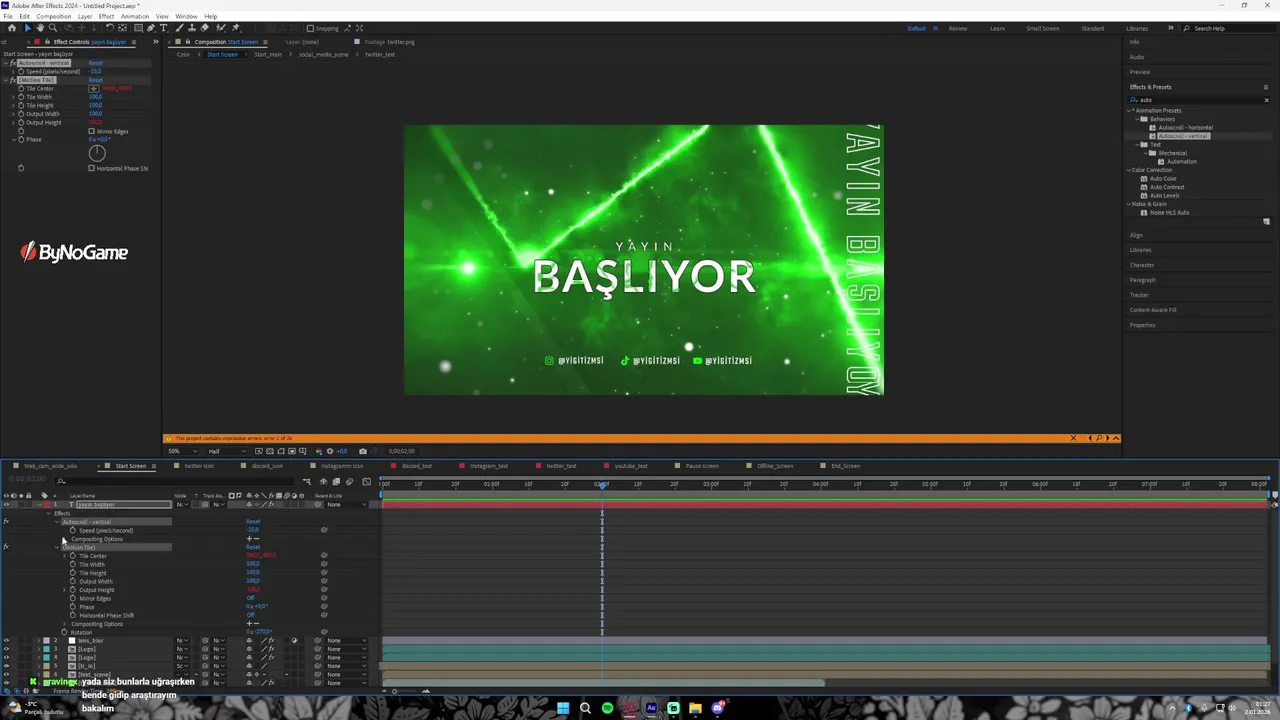Viewport: 1280px width, 720px height.
Task: Select the Rotation tool
Action: (x=109, y=28)
